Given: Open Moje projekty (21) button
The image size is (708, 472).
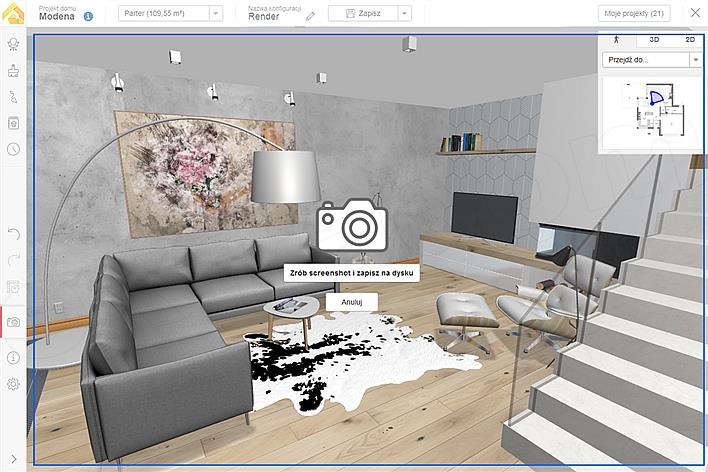Looking at the screenshot, I should (634, 14).
